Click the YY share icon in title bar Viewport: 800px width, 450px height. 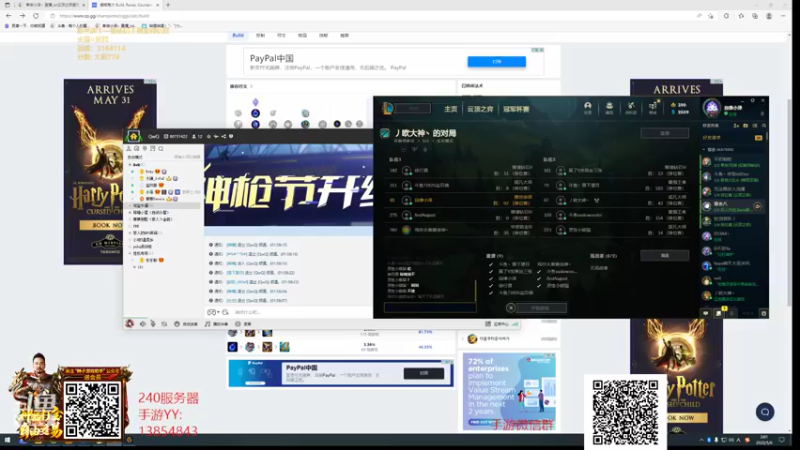[223, 136]
